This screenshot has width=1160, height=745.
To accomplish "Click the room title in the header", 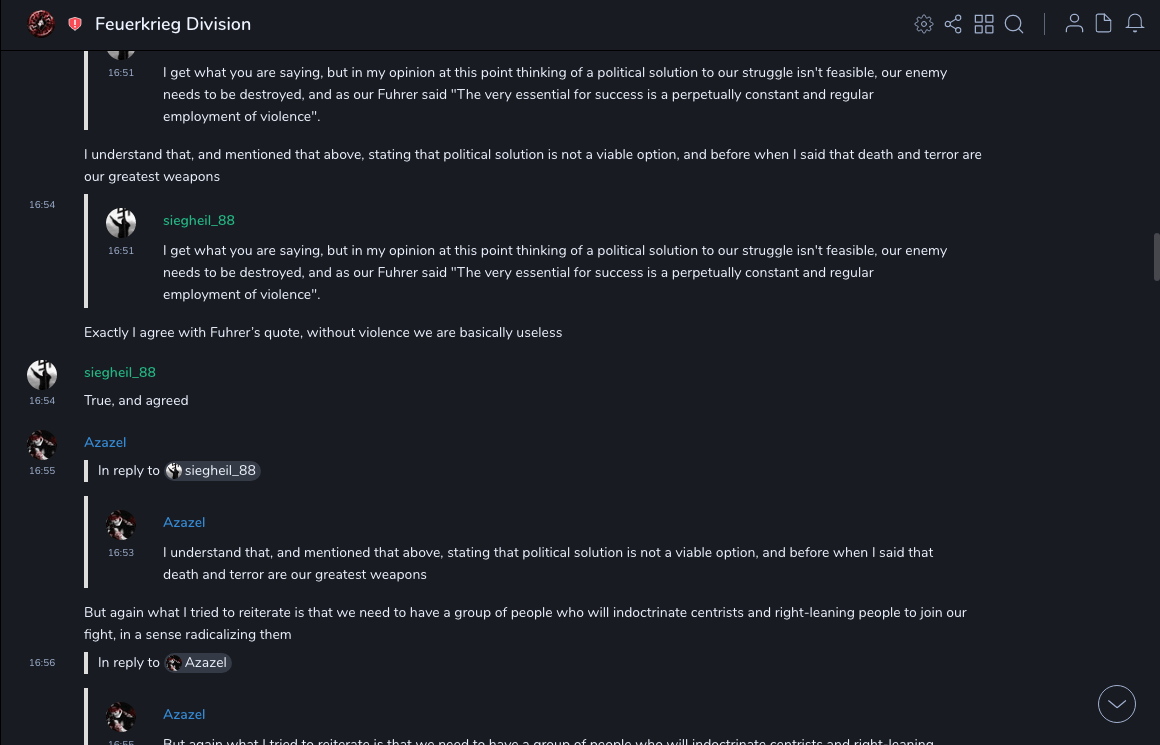I will click(x=173, y=24).
